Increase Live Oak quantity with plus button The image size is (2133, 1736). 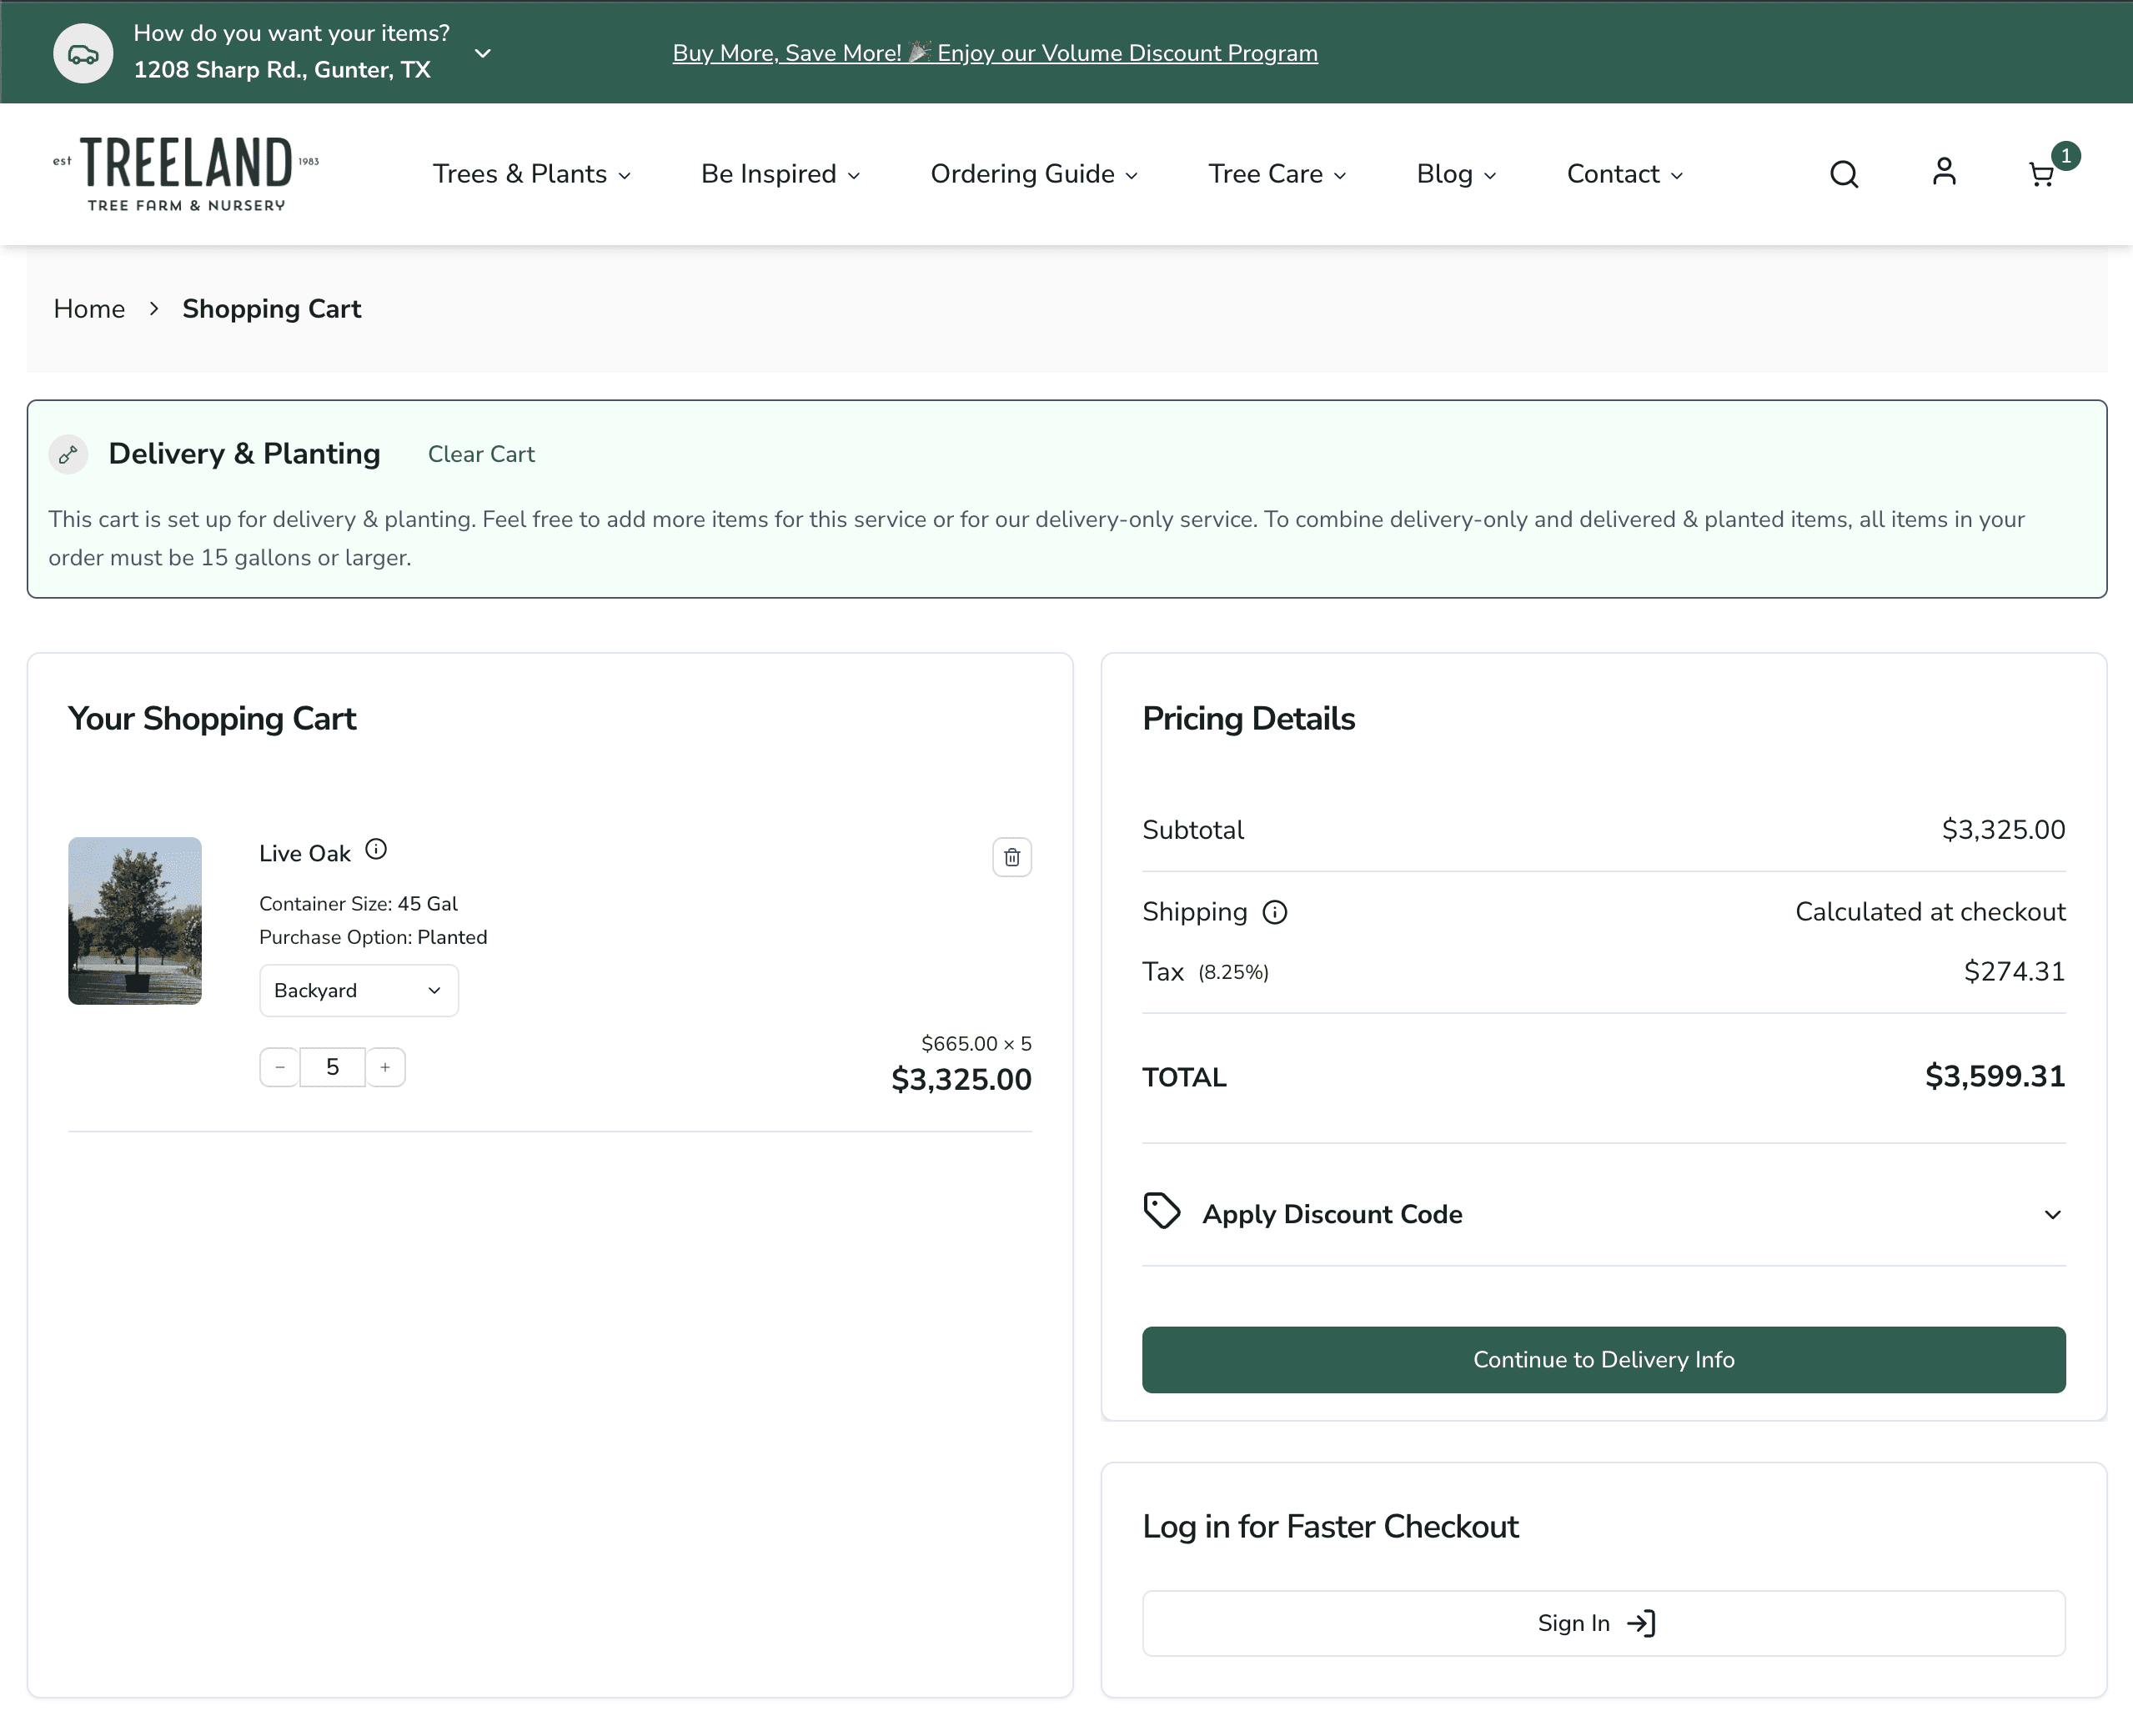pos(385,1067)
